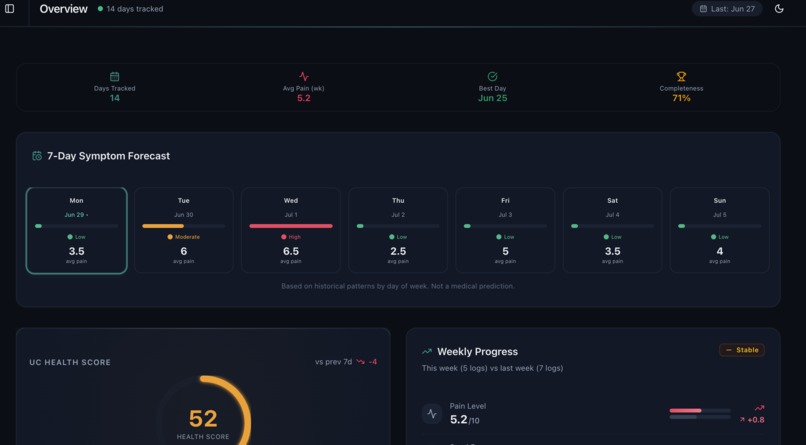Click the High status dot on Wednesday
This screenshot has height=445, width=806.
[284, 237]
